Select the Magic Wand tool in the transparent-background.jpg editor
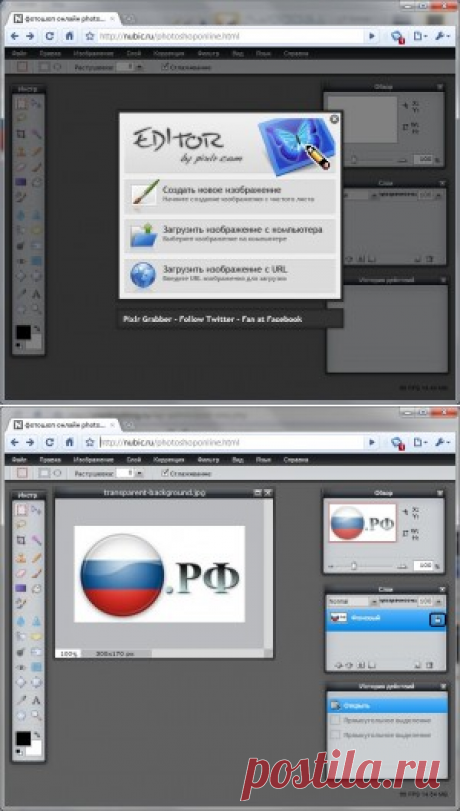Screen dimensions: 460x811 [x=36, y=540]
